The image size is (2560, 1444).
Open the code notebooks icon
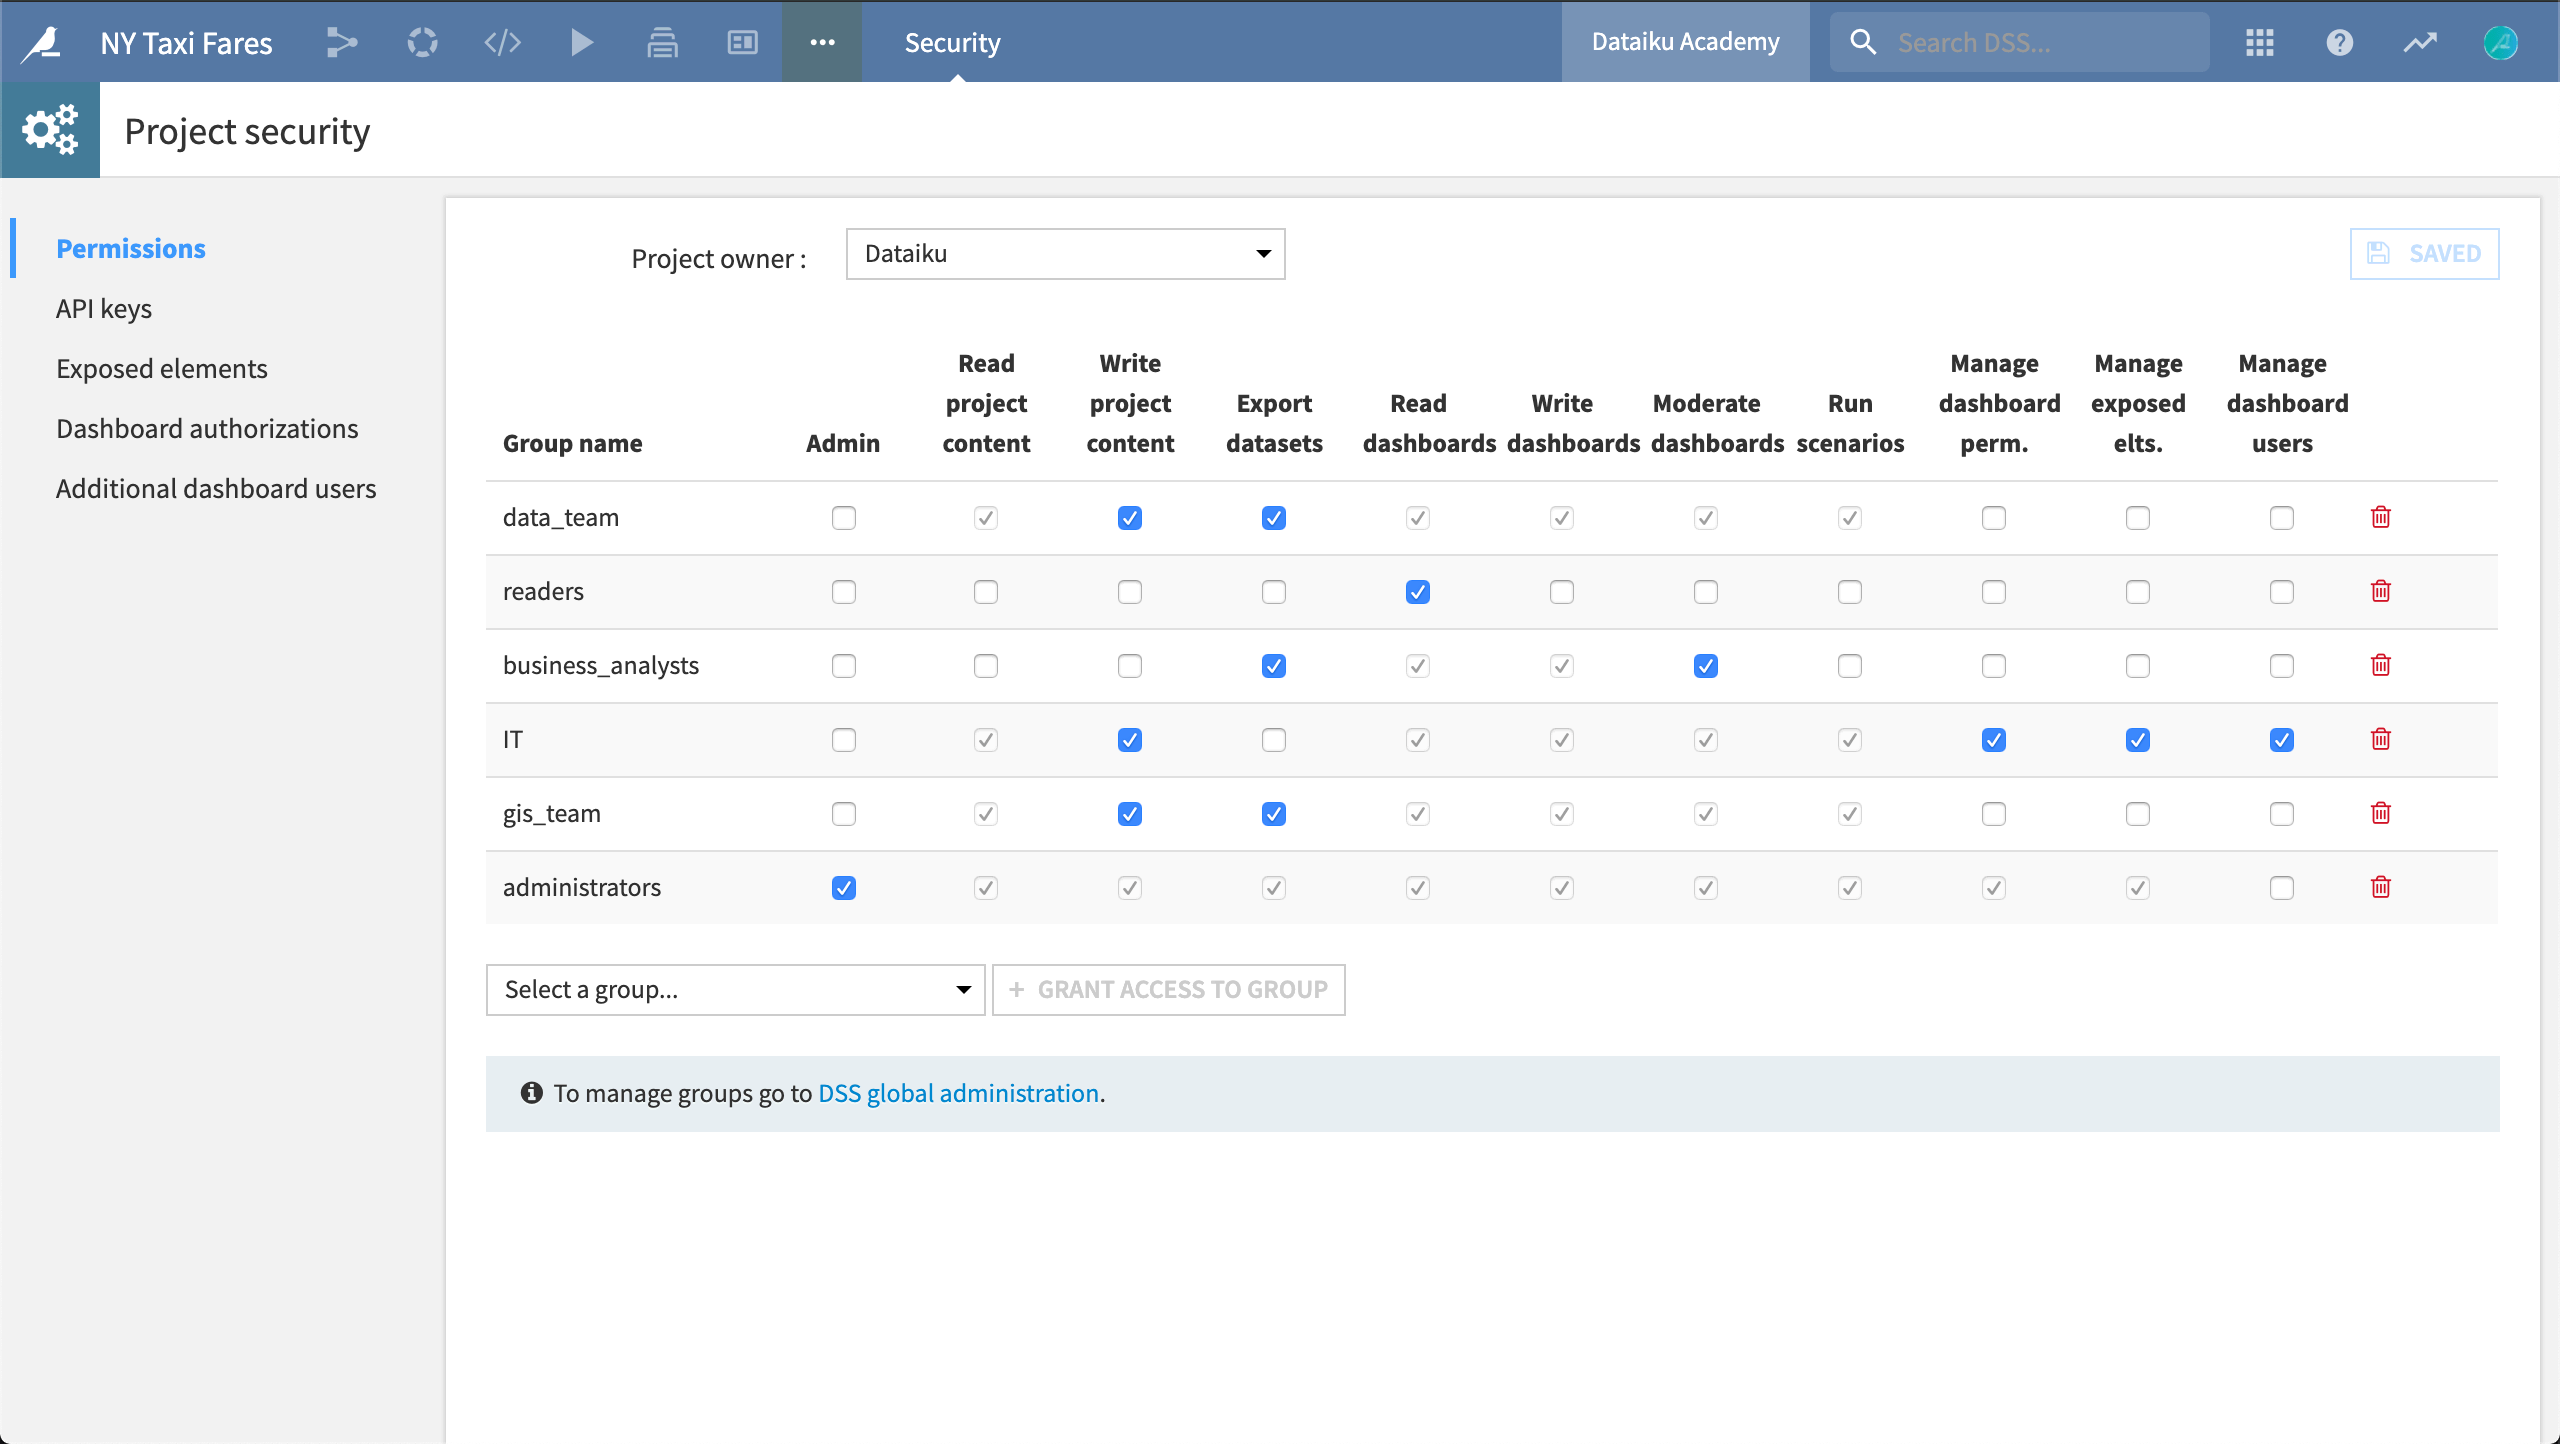(x=502, y=42)
